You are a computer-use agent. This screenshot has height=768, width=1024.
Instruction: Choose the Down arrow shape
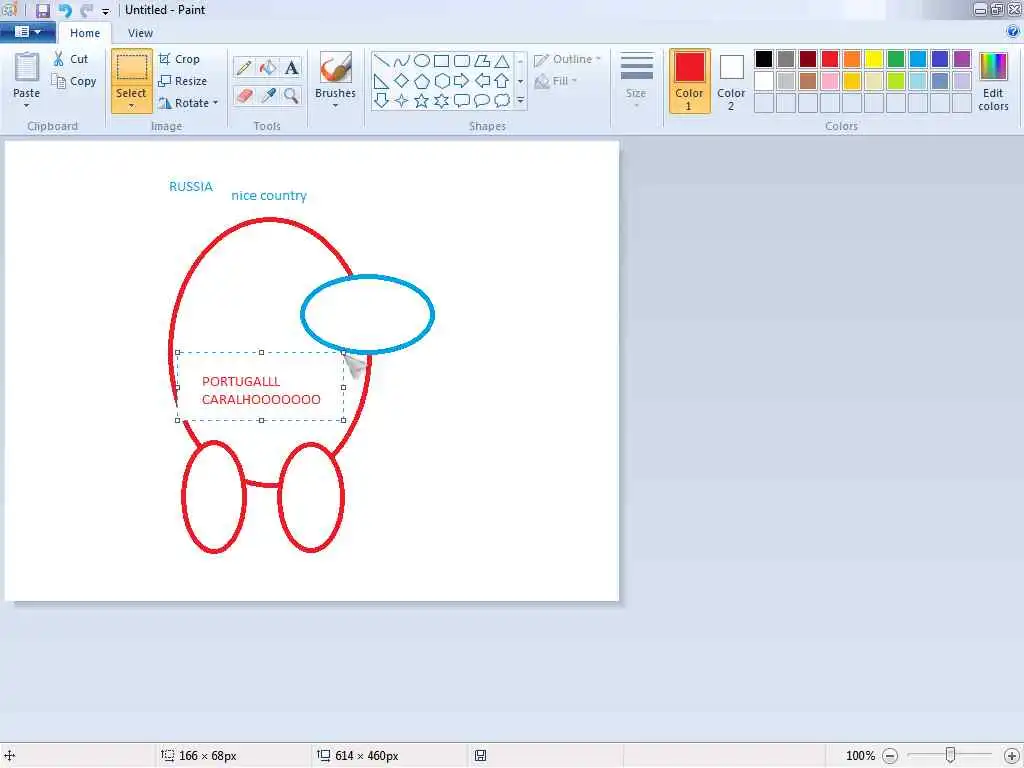click(381, 101)
